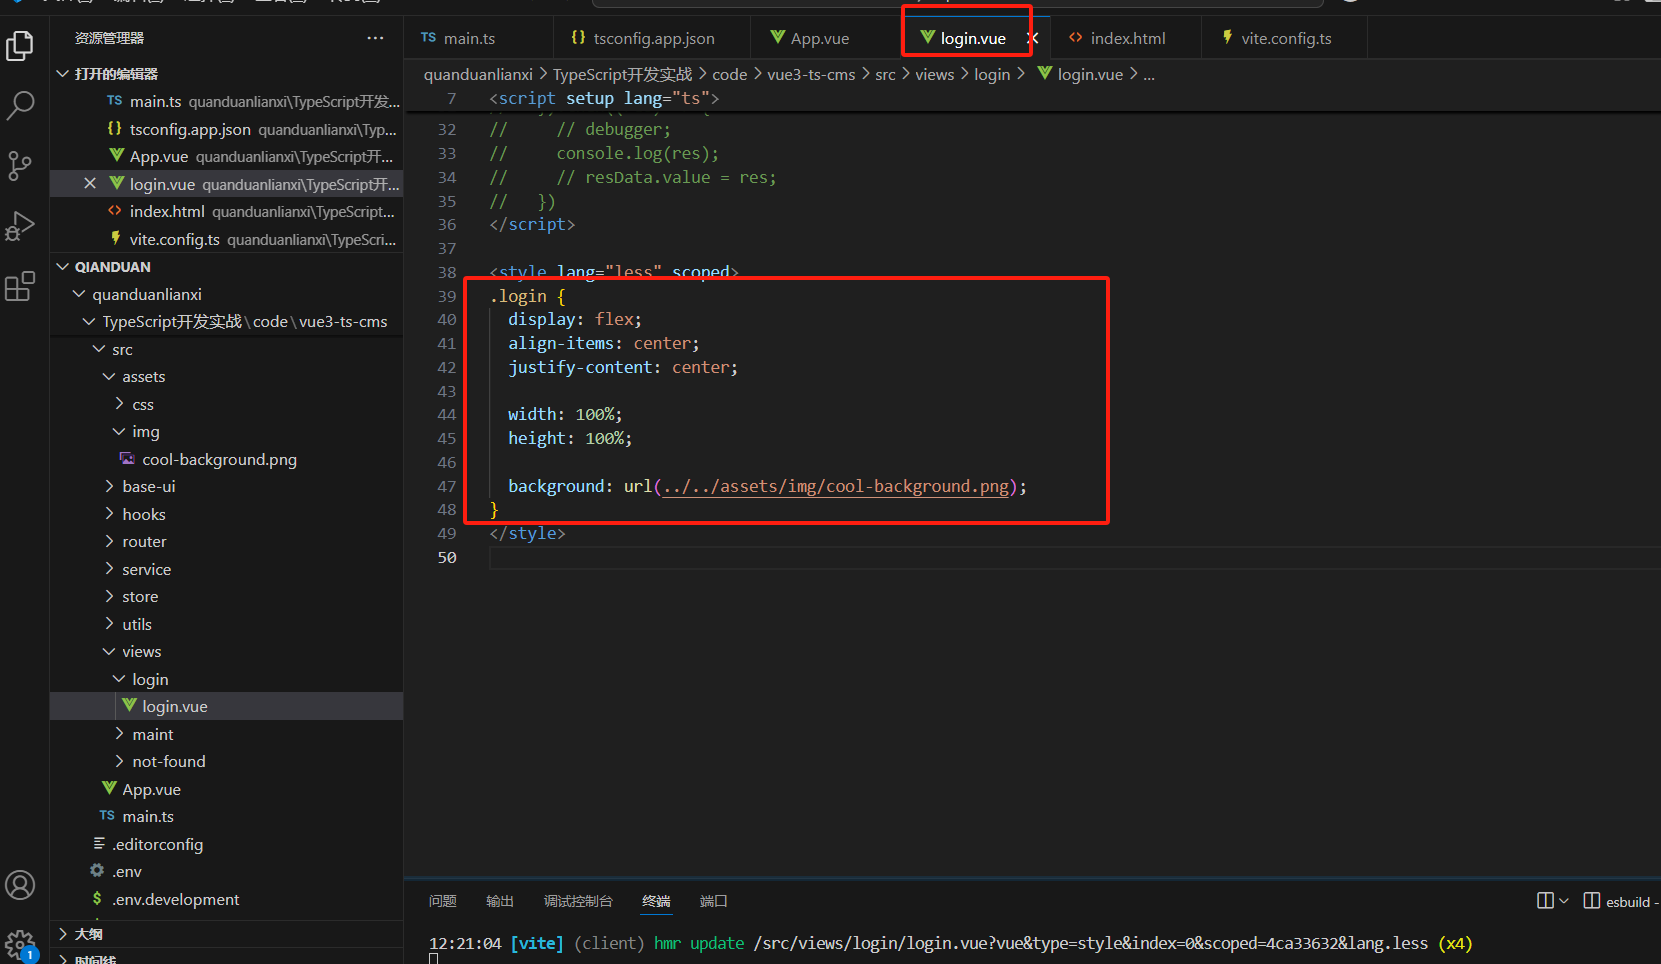
Task: Split the terminal panel
Action: click(x=1545, y=901)
